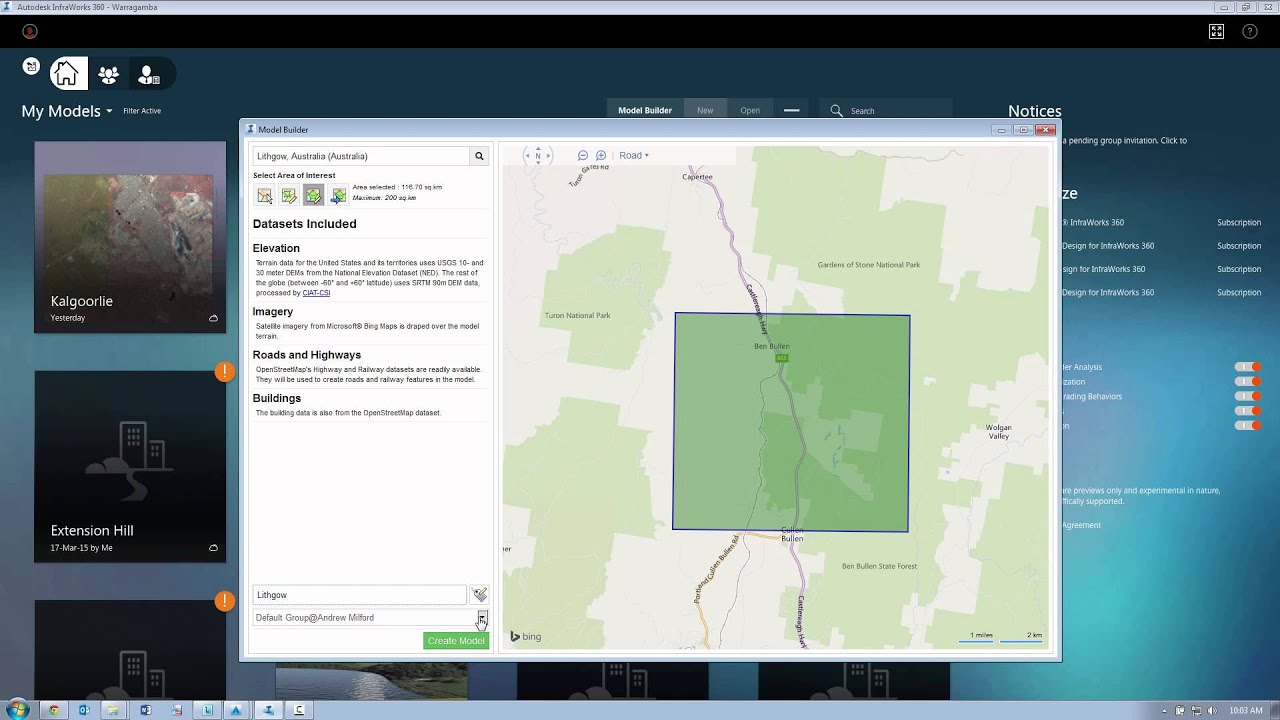Open the groups people icon
Screen dimensions: 1280x720
(x=108, y=75)
